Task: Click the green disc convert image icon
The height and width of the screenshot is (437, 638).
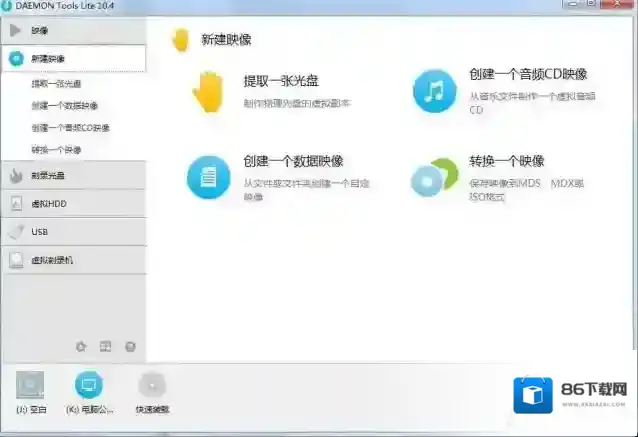Action: tap(432, 178)
